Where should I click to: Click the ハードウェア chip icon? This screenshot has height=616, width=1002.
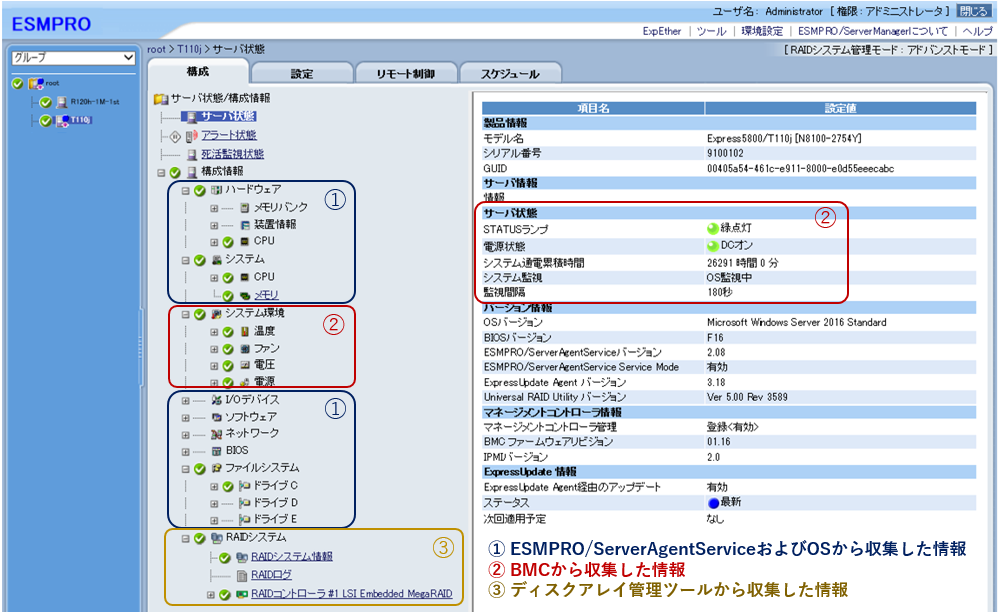(x=216, y=190)
